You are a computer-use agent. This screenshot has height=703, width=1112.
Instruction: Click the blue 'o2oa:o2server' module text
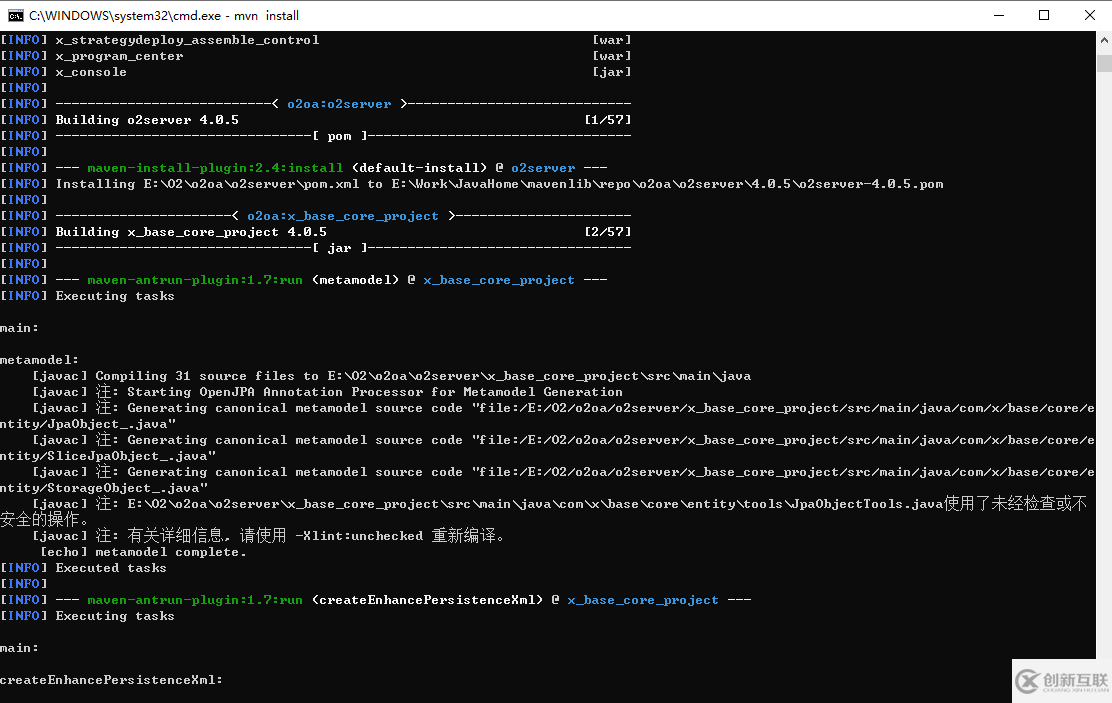[339, 104]
